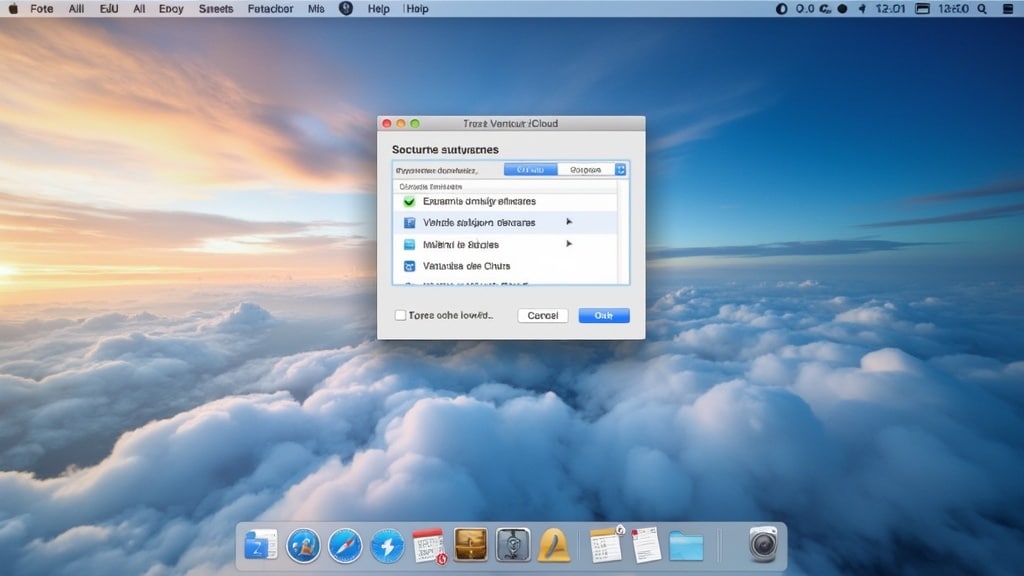
Task: Click the window/display icon in menu bar
Action: click(x=922, y=8)
